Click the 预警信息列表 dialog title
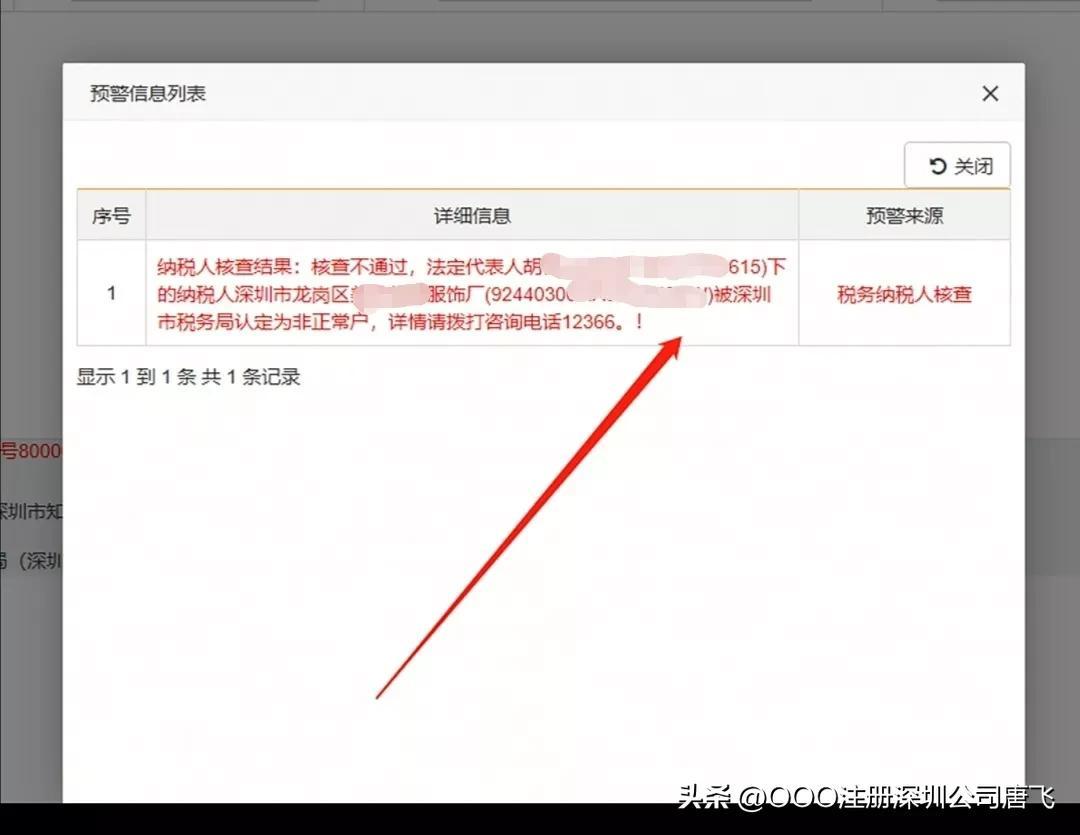 coord(148,94)
